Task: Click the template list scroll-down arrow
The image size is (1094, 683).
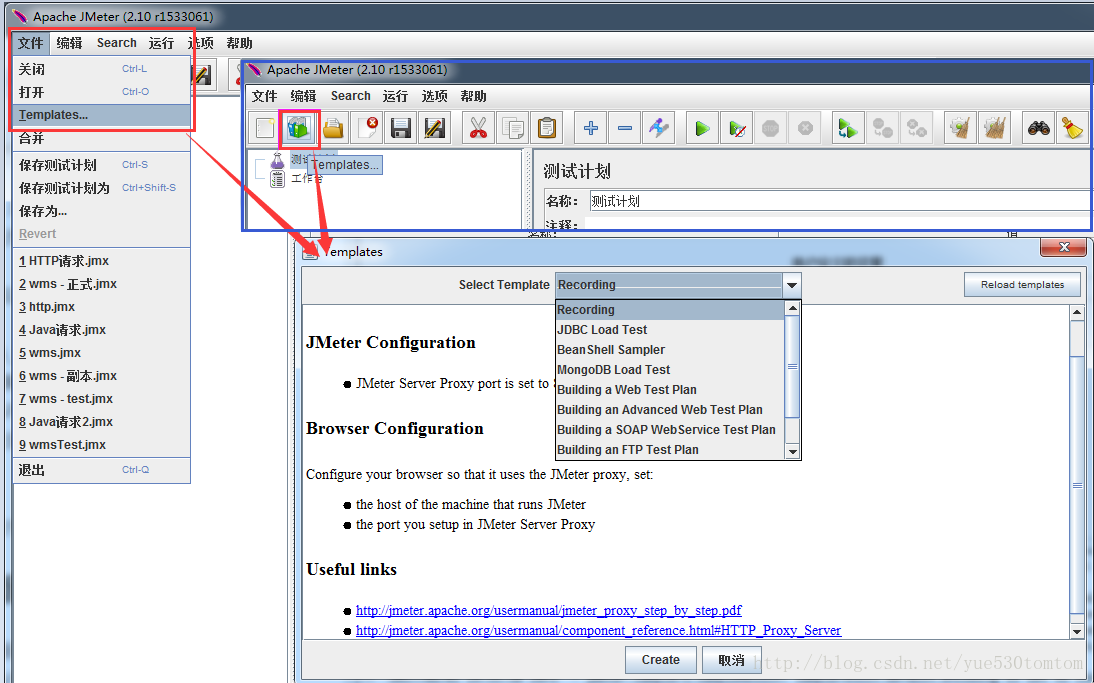Action: (x=792, y=452)
